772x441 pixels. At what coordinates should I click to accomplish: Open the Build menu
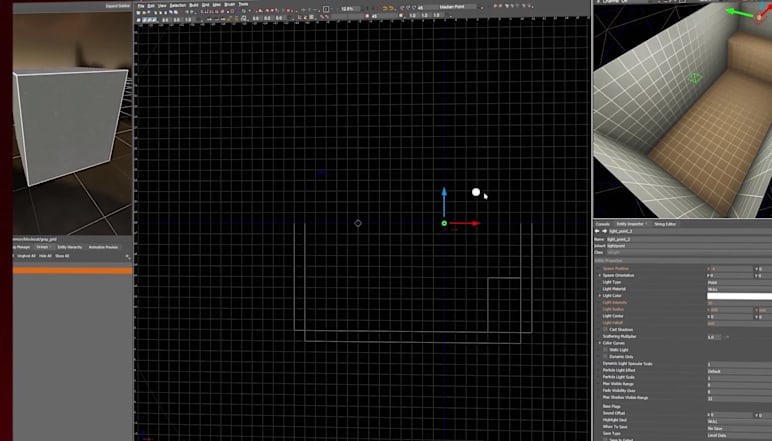[194, 5]
